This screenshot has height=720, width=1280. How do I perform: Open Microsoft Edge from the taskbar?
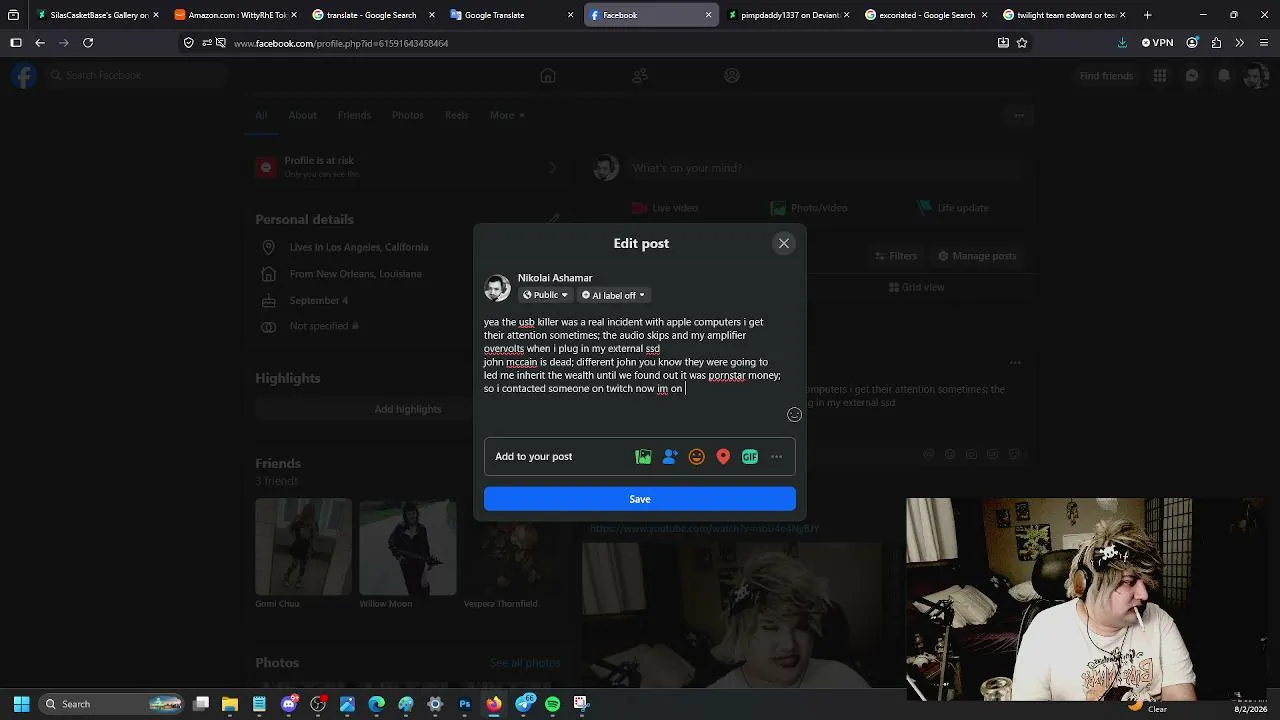(x=376, y=704)
